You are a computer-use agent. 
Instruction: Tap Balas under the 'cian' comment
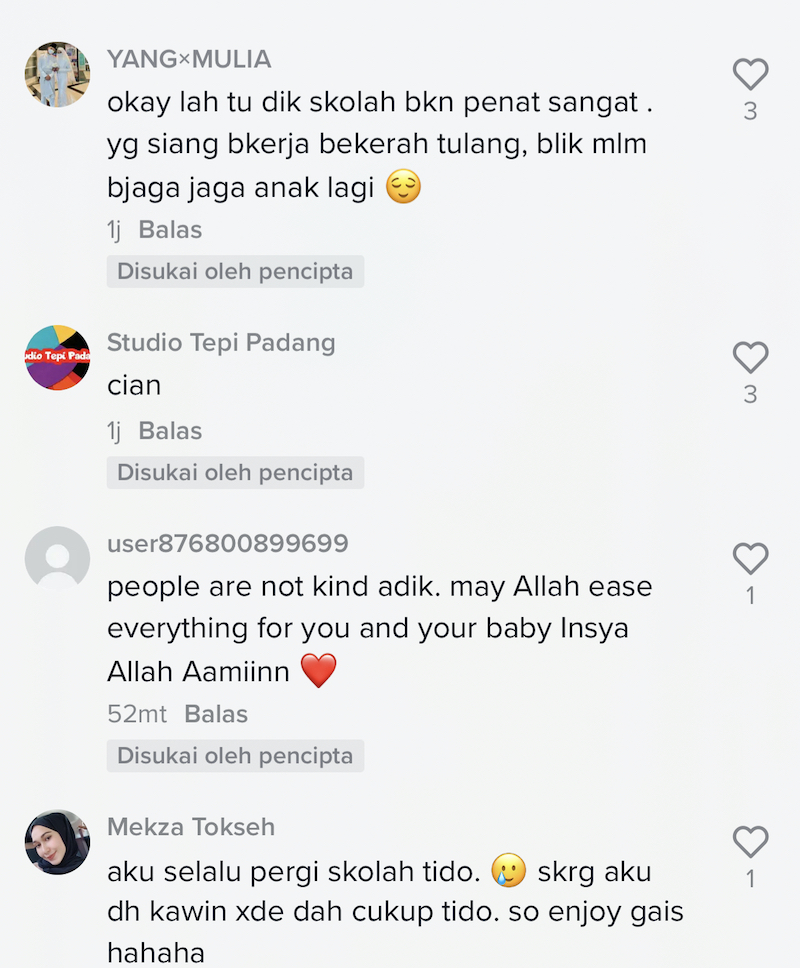click(x=170, y=431)
